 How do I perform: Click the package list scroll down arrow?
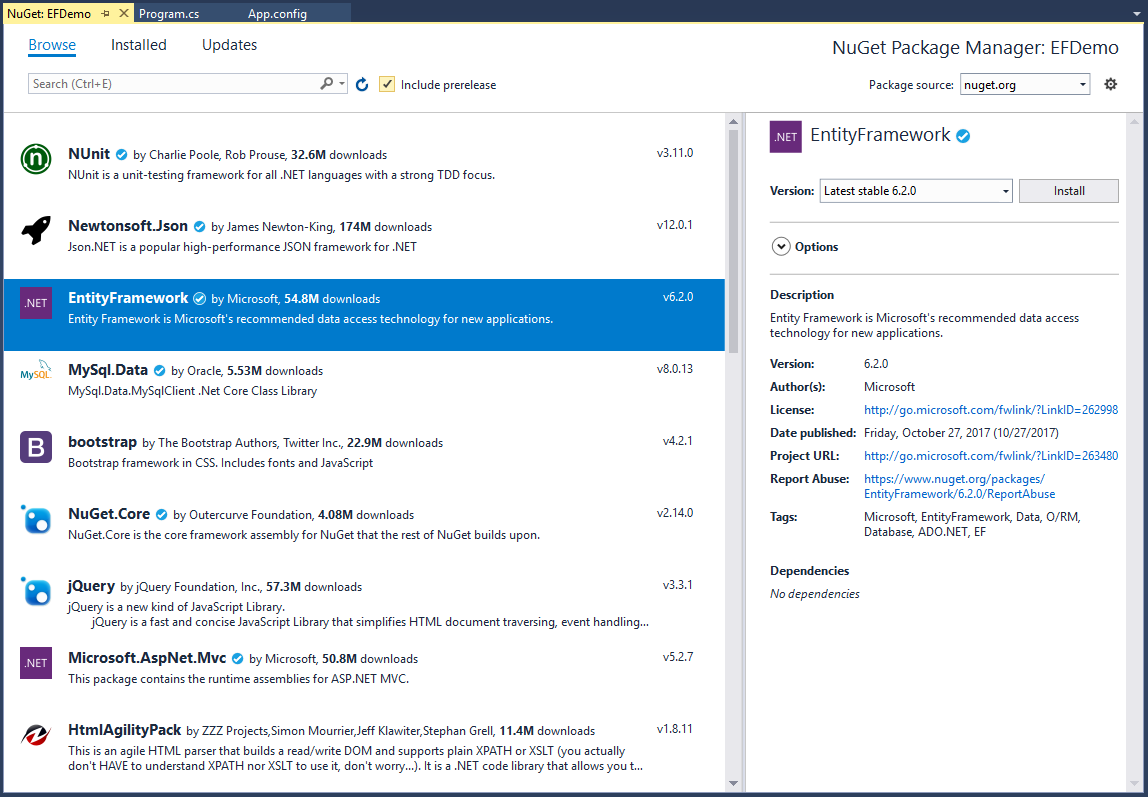tap(734, 783)
